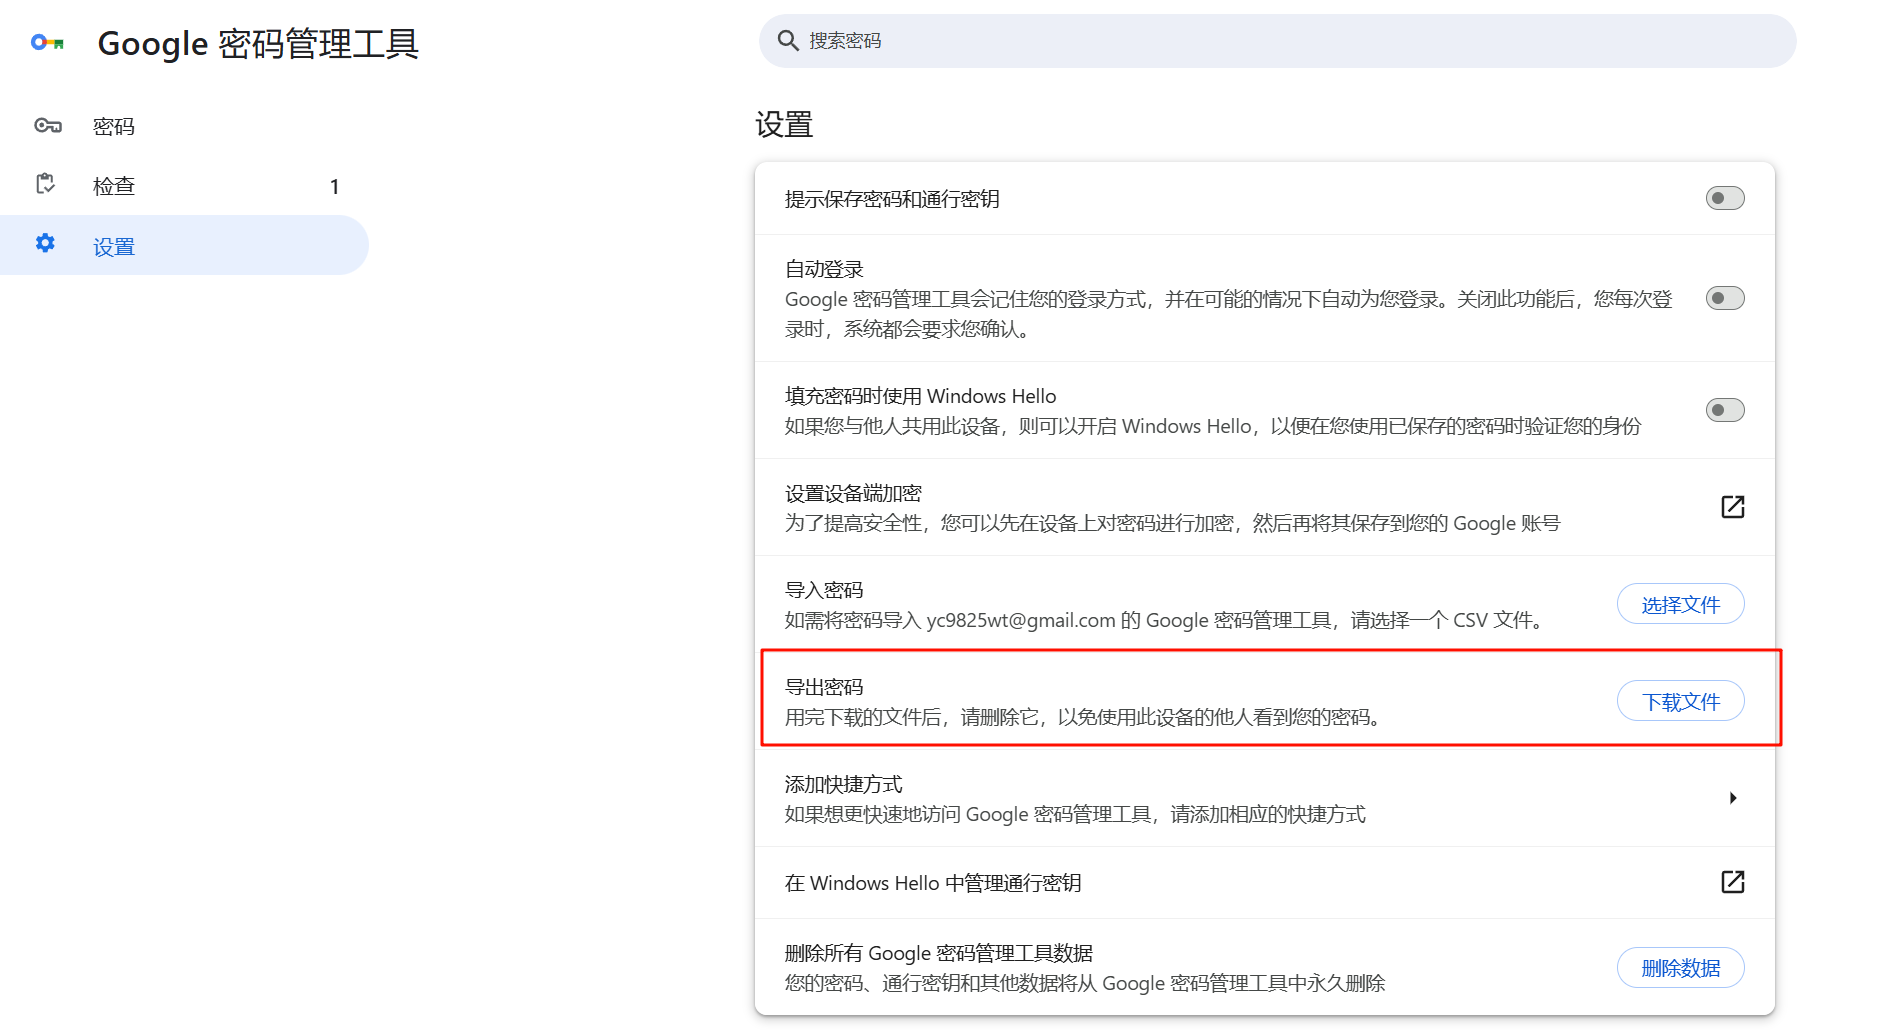
Task: Toggle 填充密码时使用 Windows Hello switch
Action: click(1725, 410)
